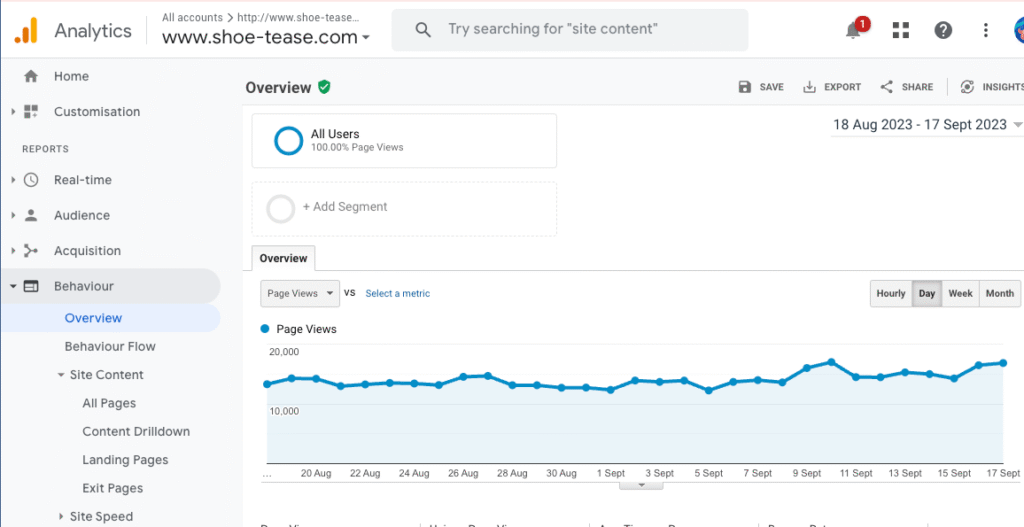
Task: Click the EXPORT button
Action: coord(832,87)
